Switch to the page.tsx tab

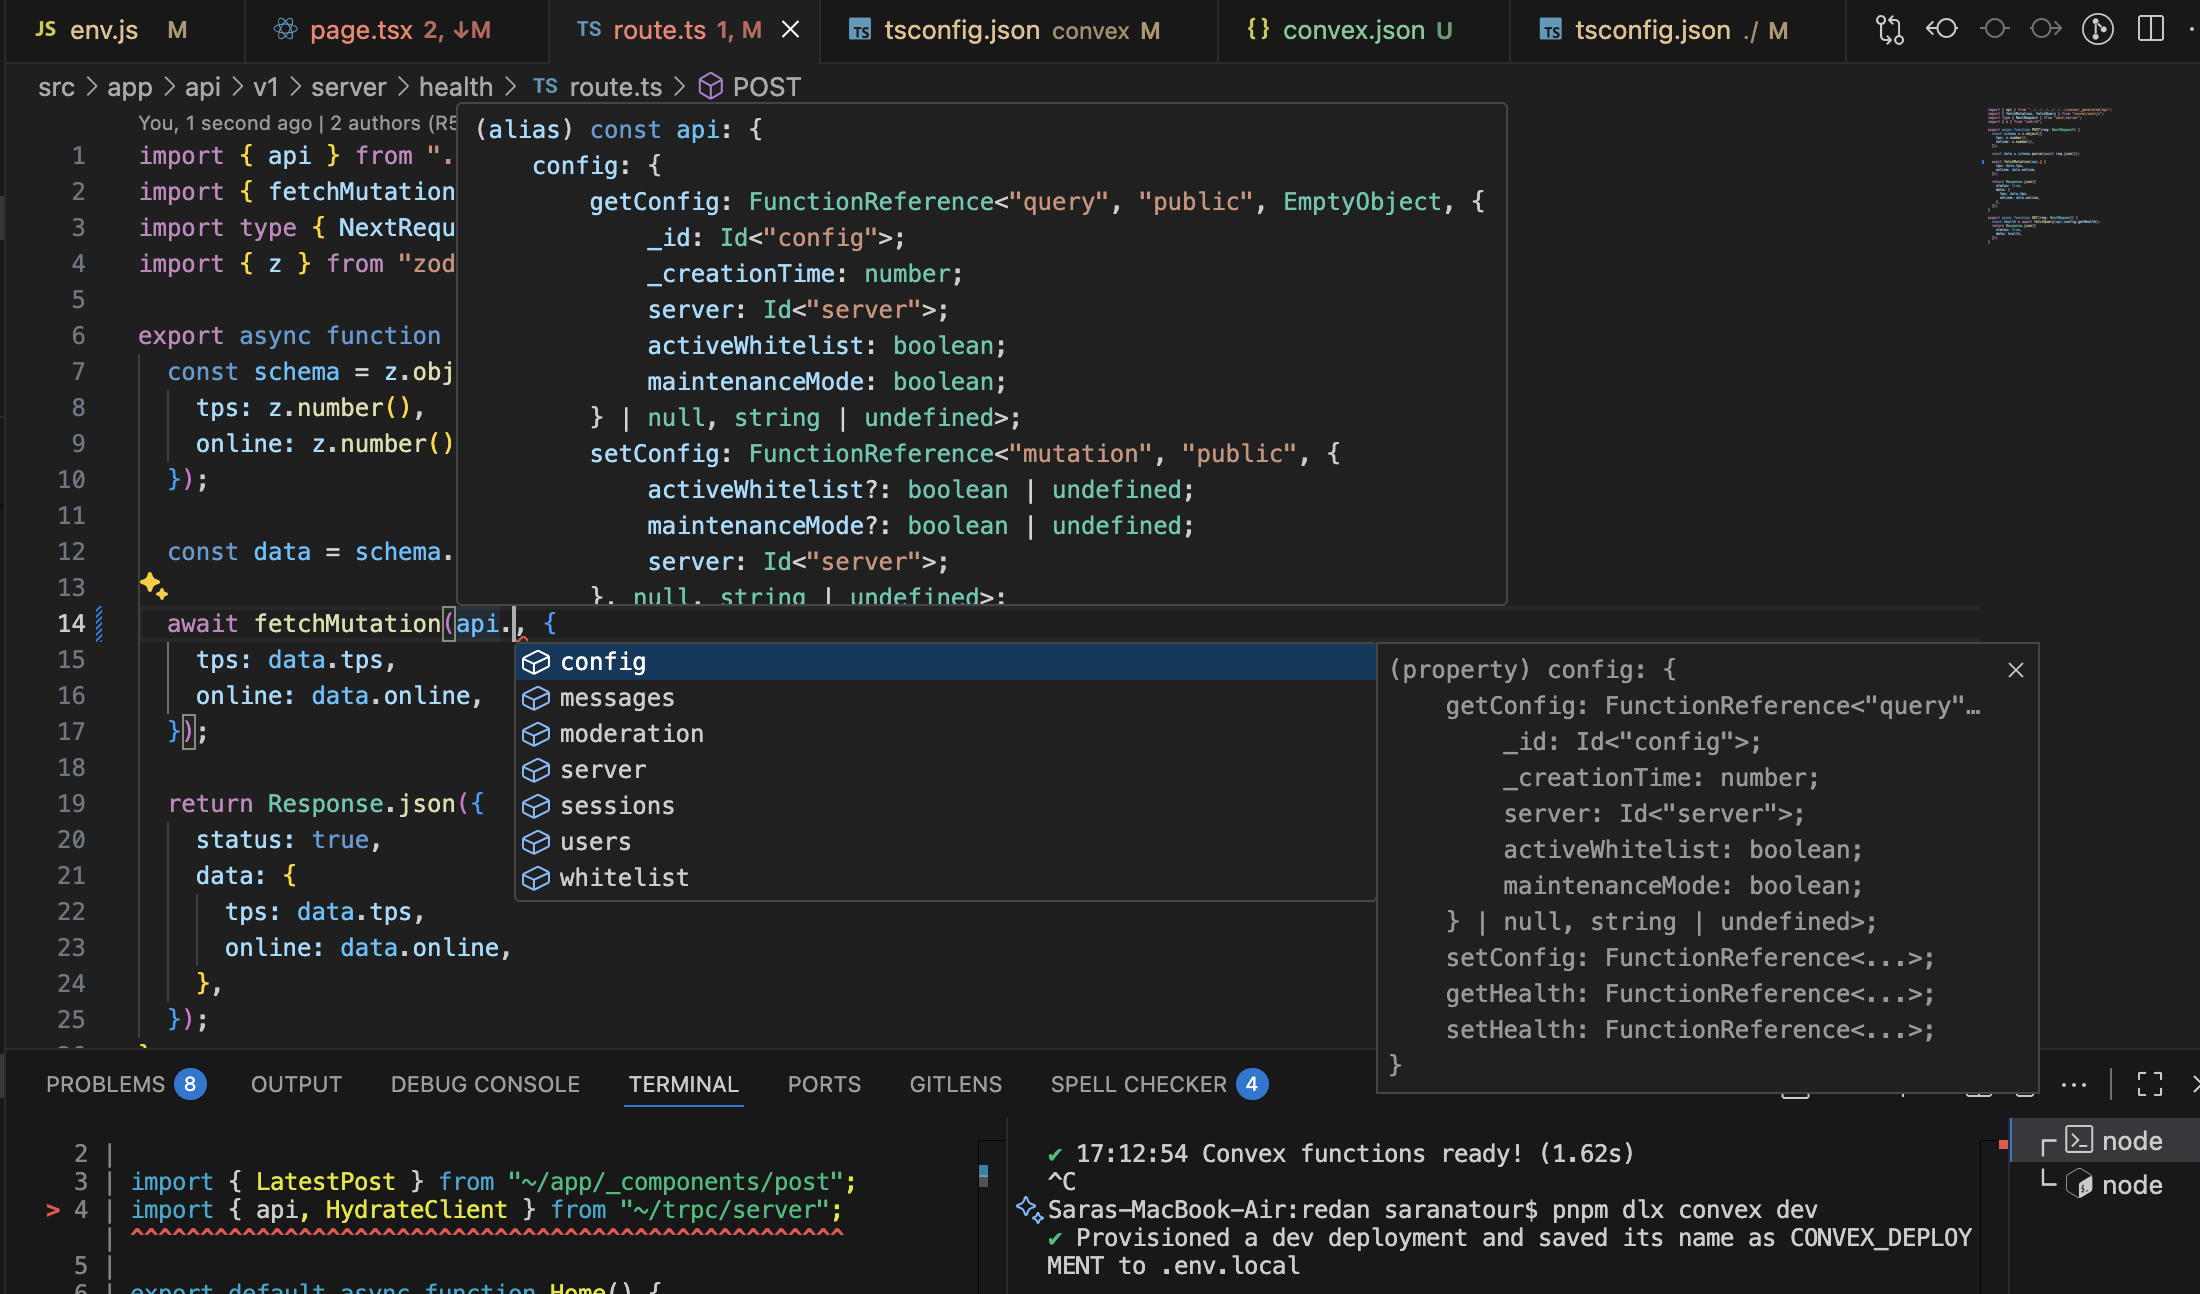pyautogui.click(x=396, y=30)
